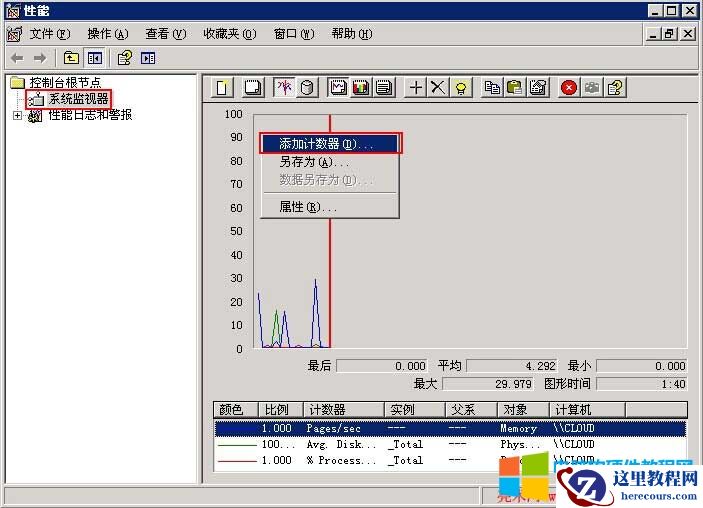The height and width of the screenshot is (508, 703).
Task: Click the 计数器 column header
Action: (x=344, y=409)
